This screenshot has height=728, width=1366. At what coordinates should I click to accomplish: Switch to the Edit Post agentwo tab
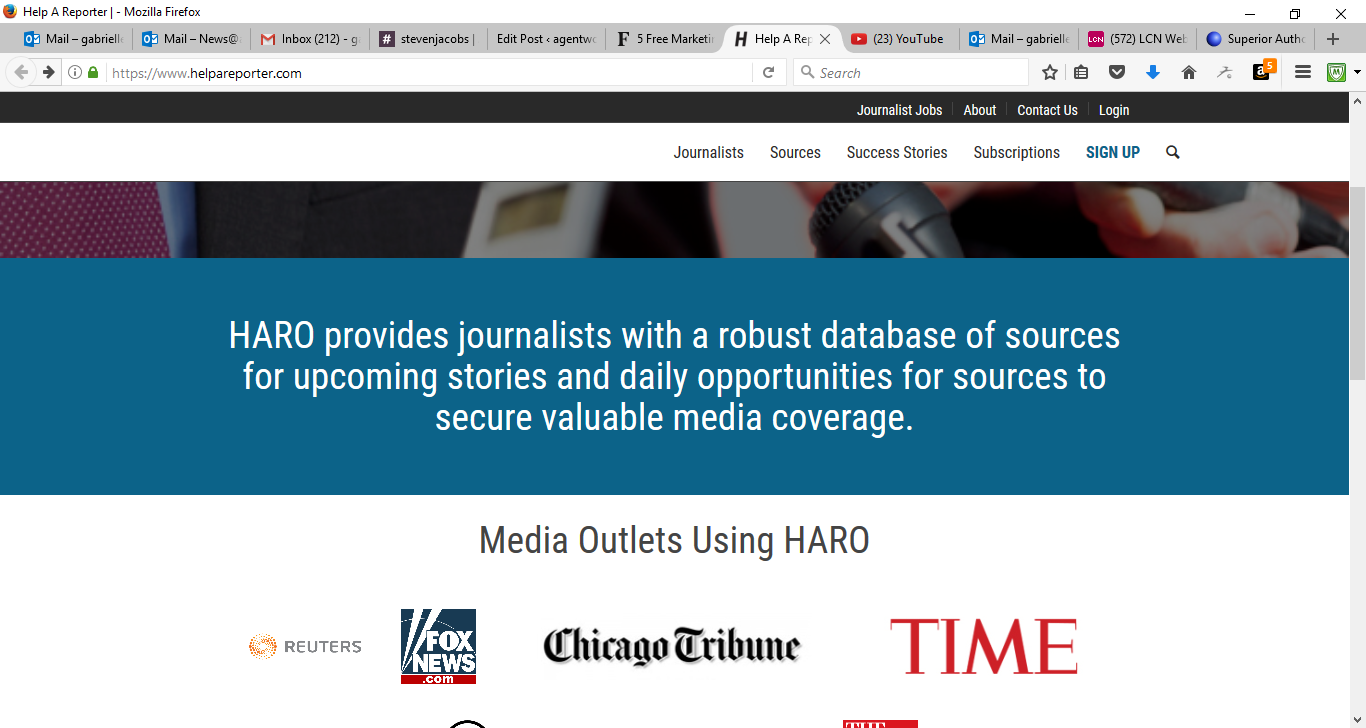545,39
